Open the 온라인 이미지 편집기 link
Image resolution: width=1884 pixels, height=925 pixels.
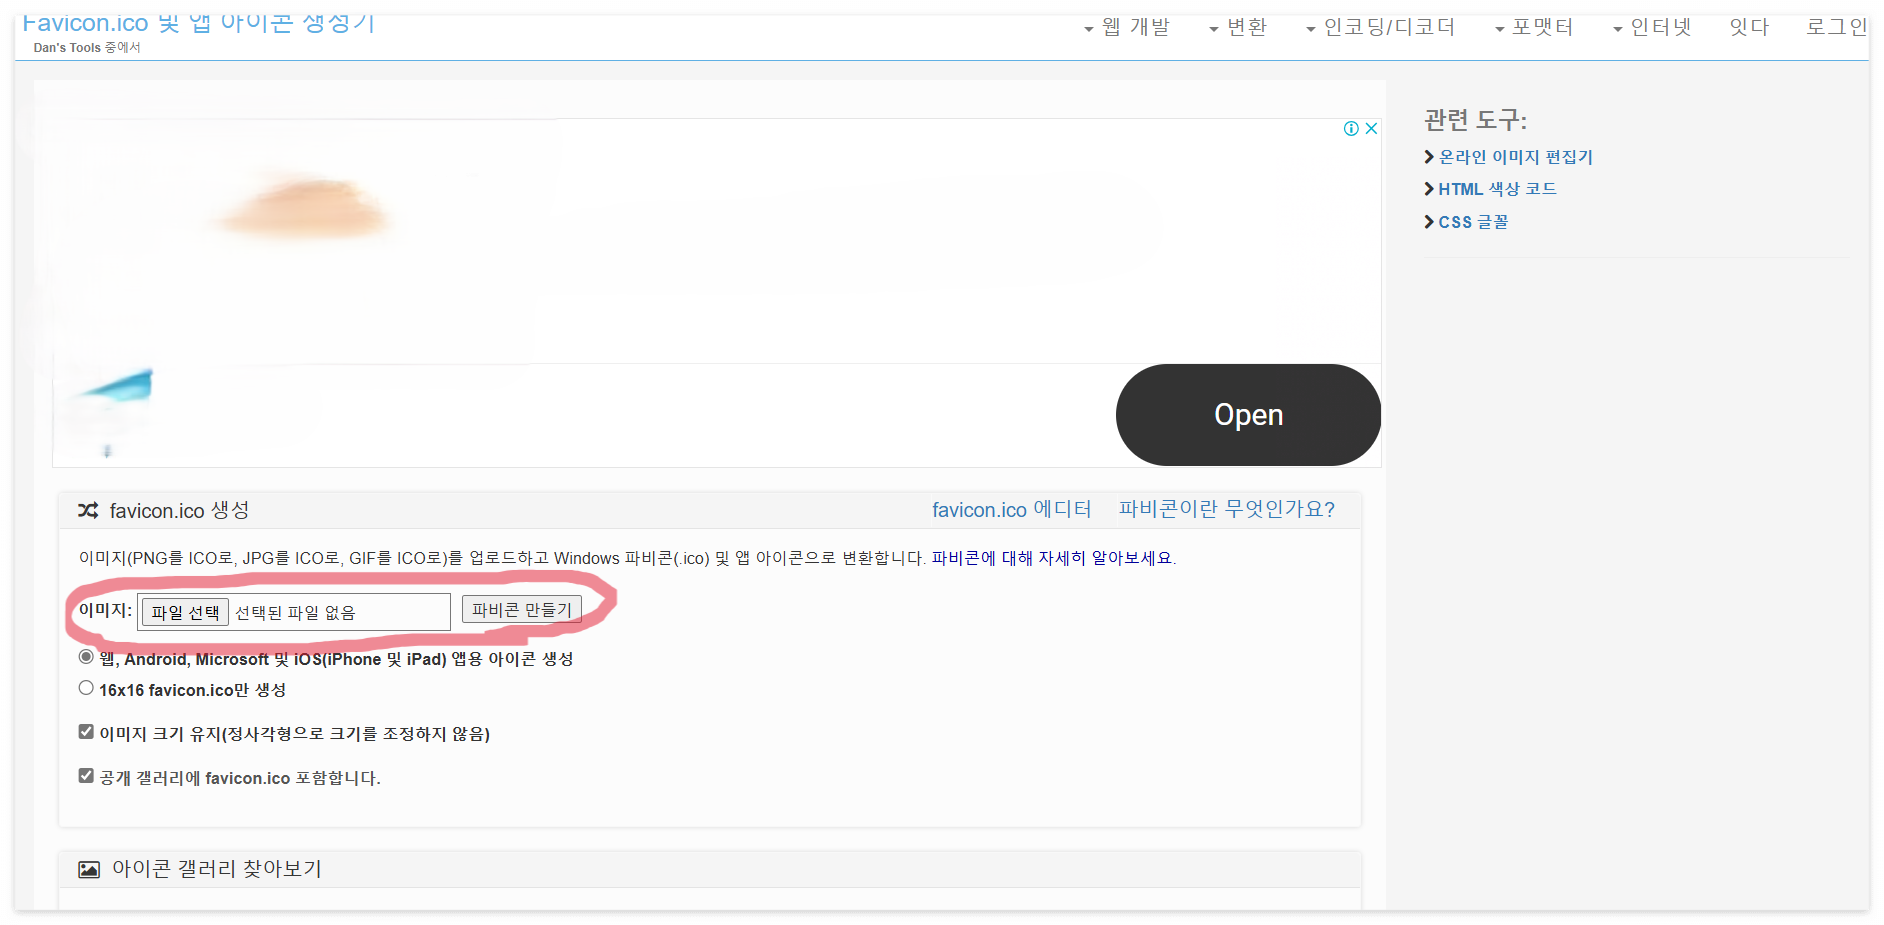click(x=1515, y=157)
